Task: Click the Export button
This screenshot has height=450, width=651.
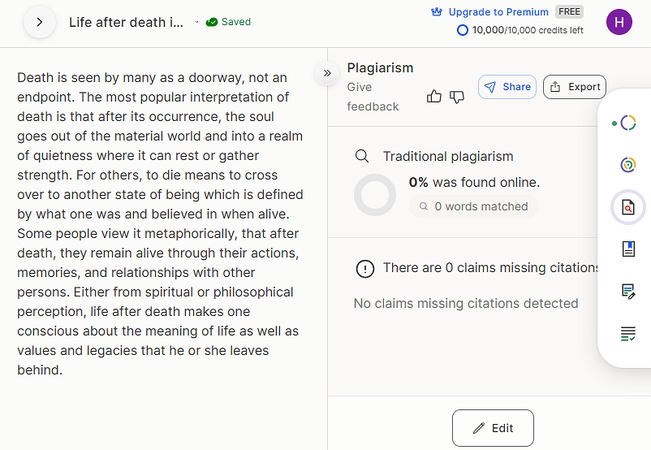Action: click(x=574, y=87)
